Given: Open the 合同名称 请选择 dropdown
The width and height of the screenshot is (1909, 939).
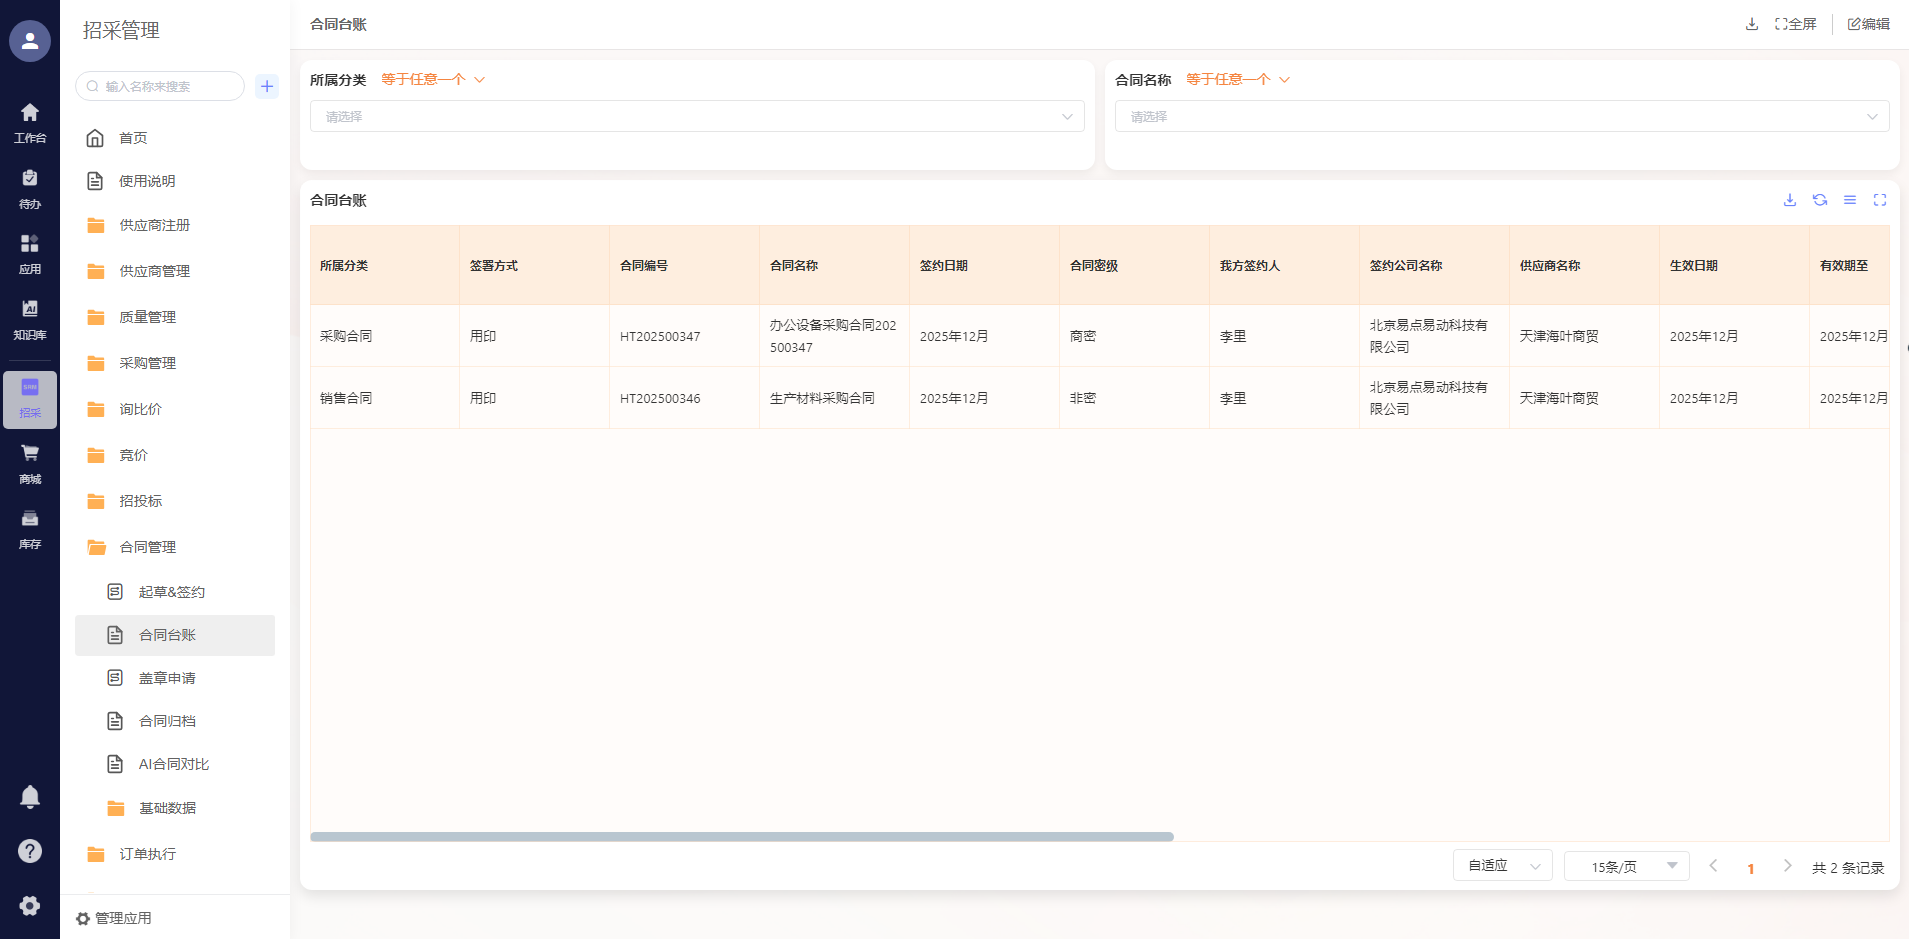Looking at the screenshot, I should click(x=1501, y=116).
